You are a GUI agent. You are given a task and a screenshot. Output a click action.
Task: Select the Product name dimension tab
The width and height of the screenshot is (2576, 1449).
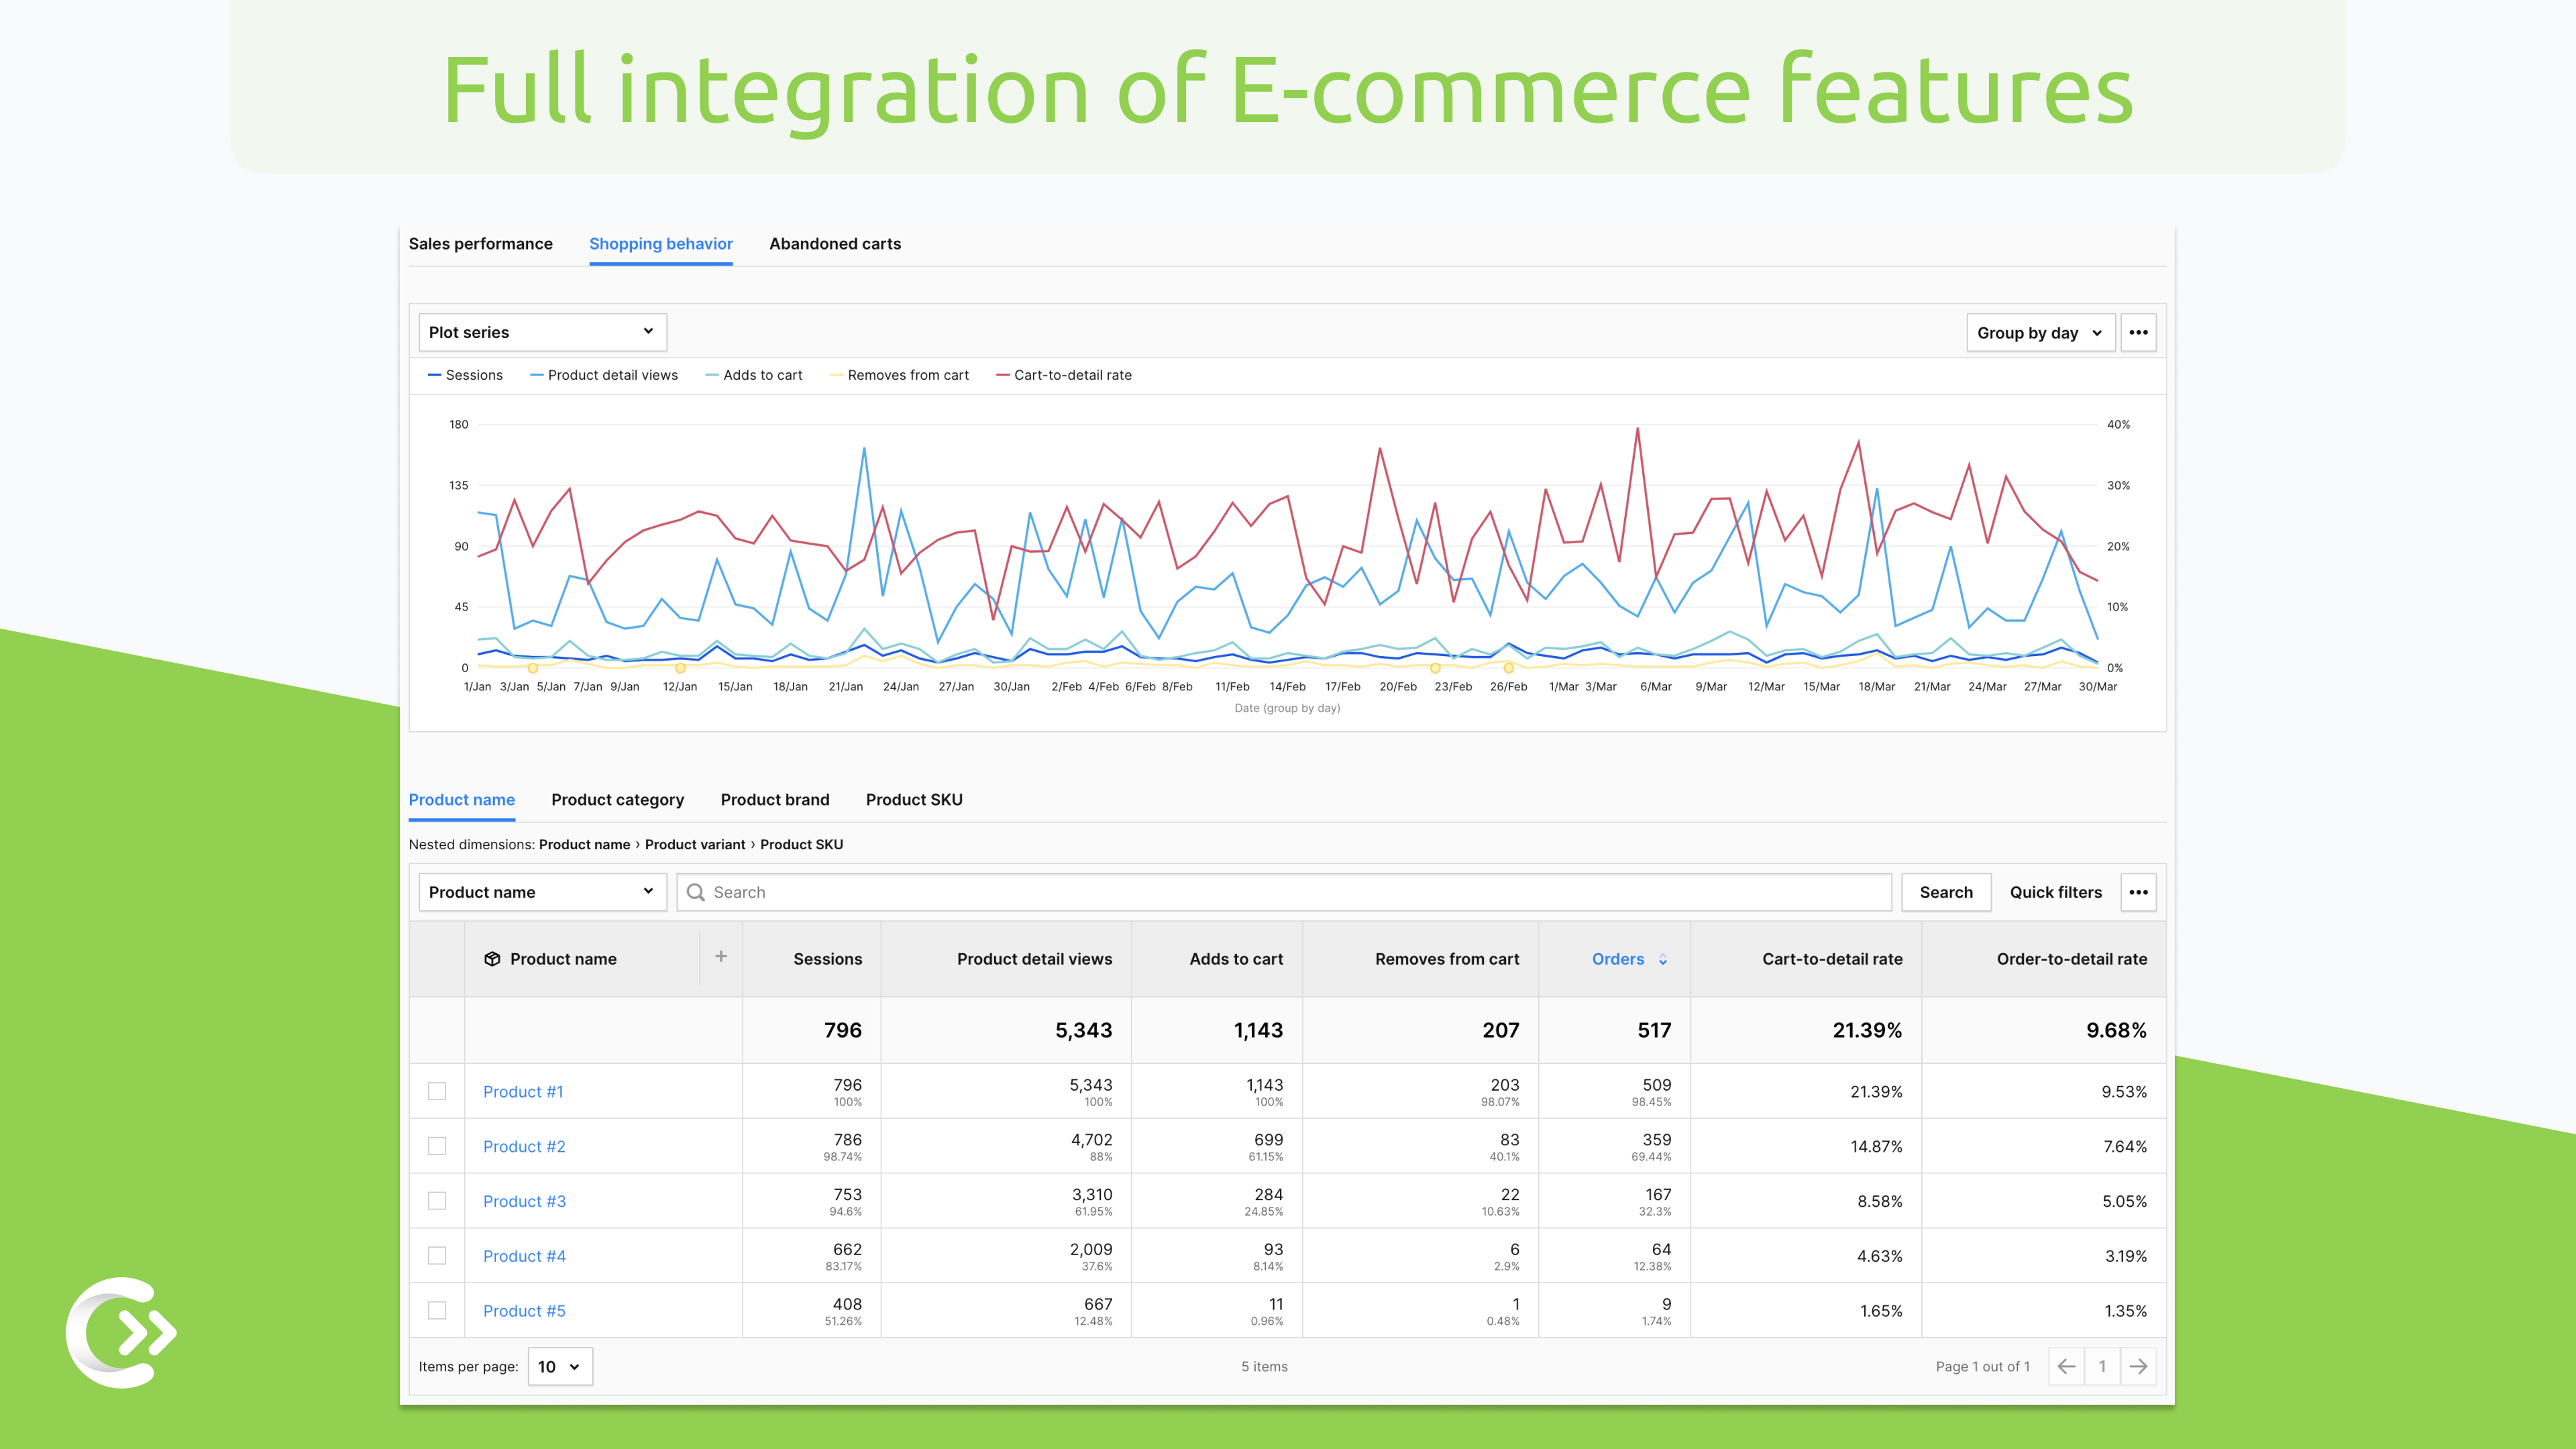(462, 800)
